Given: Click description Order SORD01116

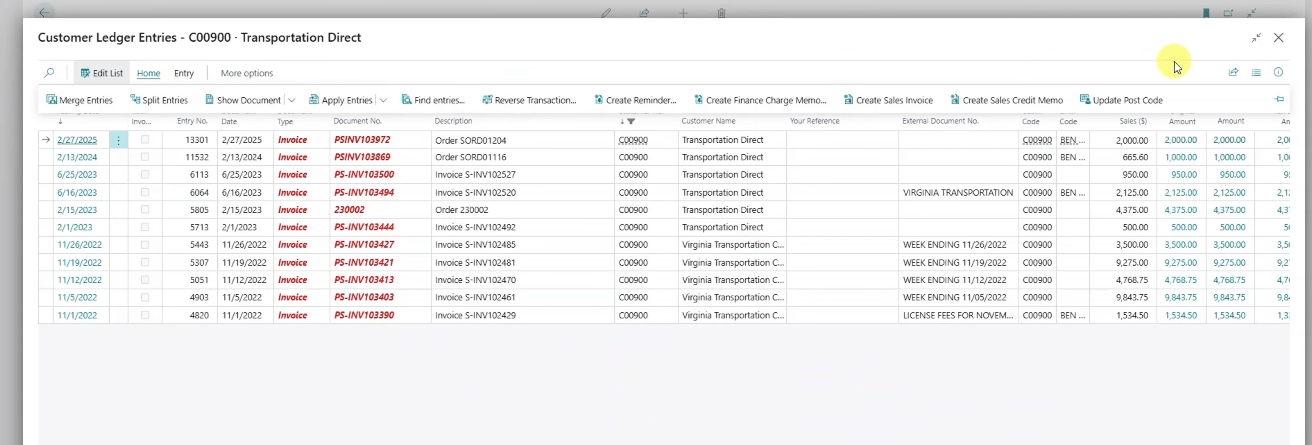Looking at the screenshot, I should click(x=471, y=157).
